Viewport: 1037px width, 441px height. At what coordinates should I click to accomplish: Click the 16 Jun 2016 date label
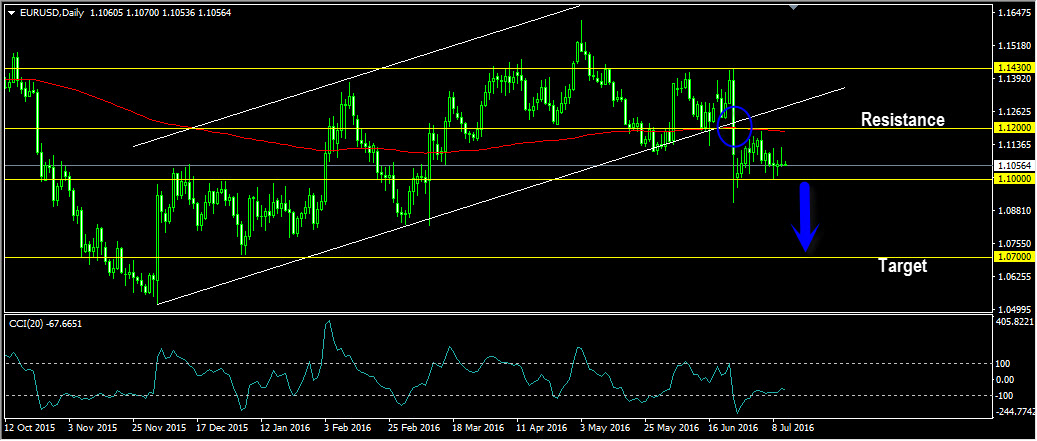[731, 428]
